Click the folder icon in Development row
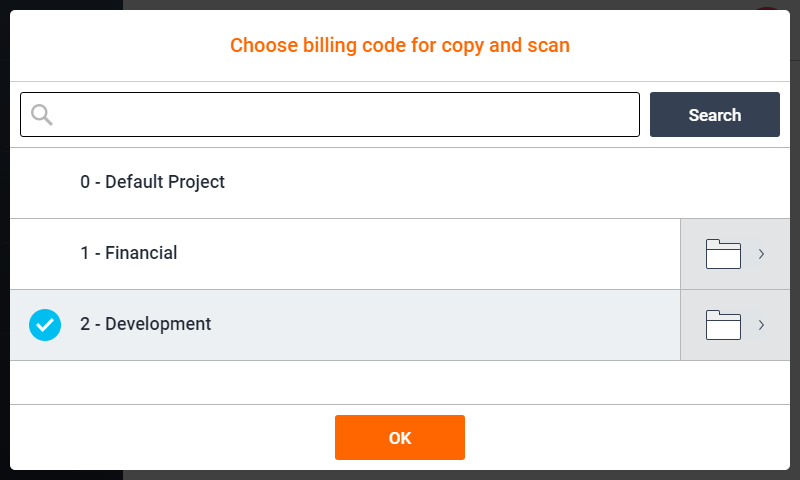The image size is (800, 480). (x=723, y=325)
